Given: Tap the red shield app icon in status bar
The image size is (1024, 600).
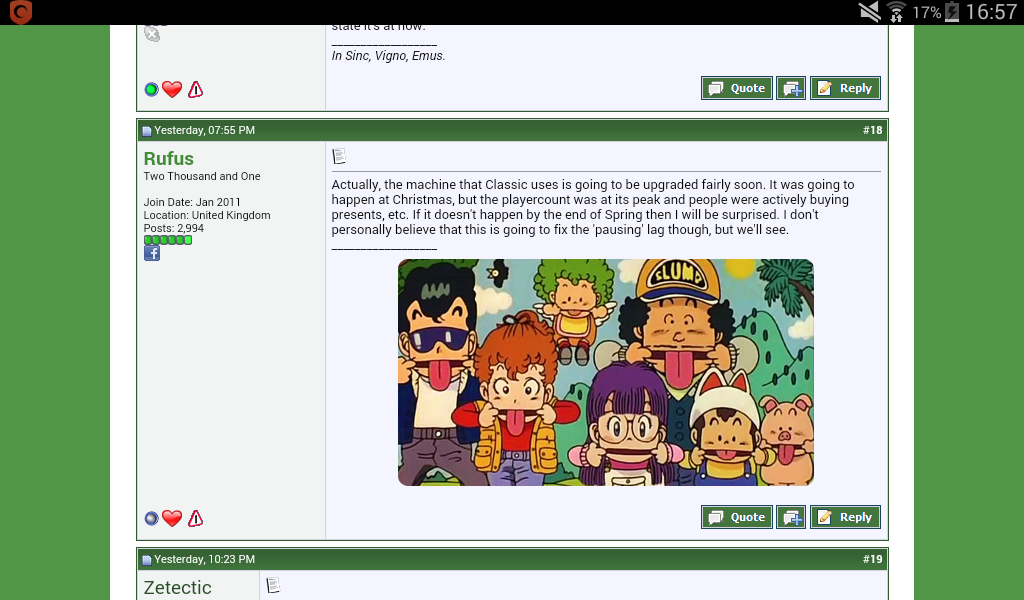Looking at the screenshot, I should click(x=20, y=12).
